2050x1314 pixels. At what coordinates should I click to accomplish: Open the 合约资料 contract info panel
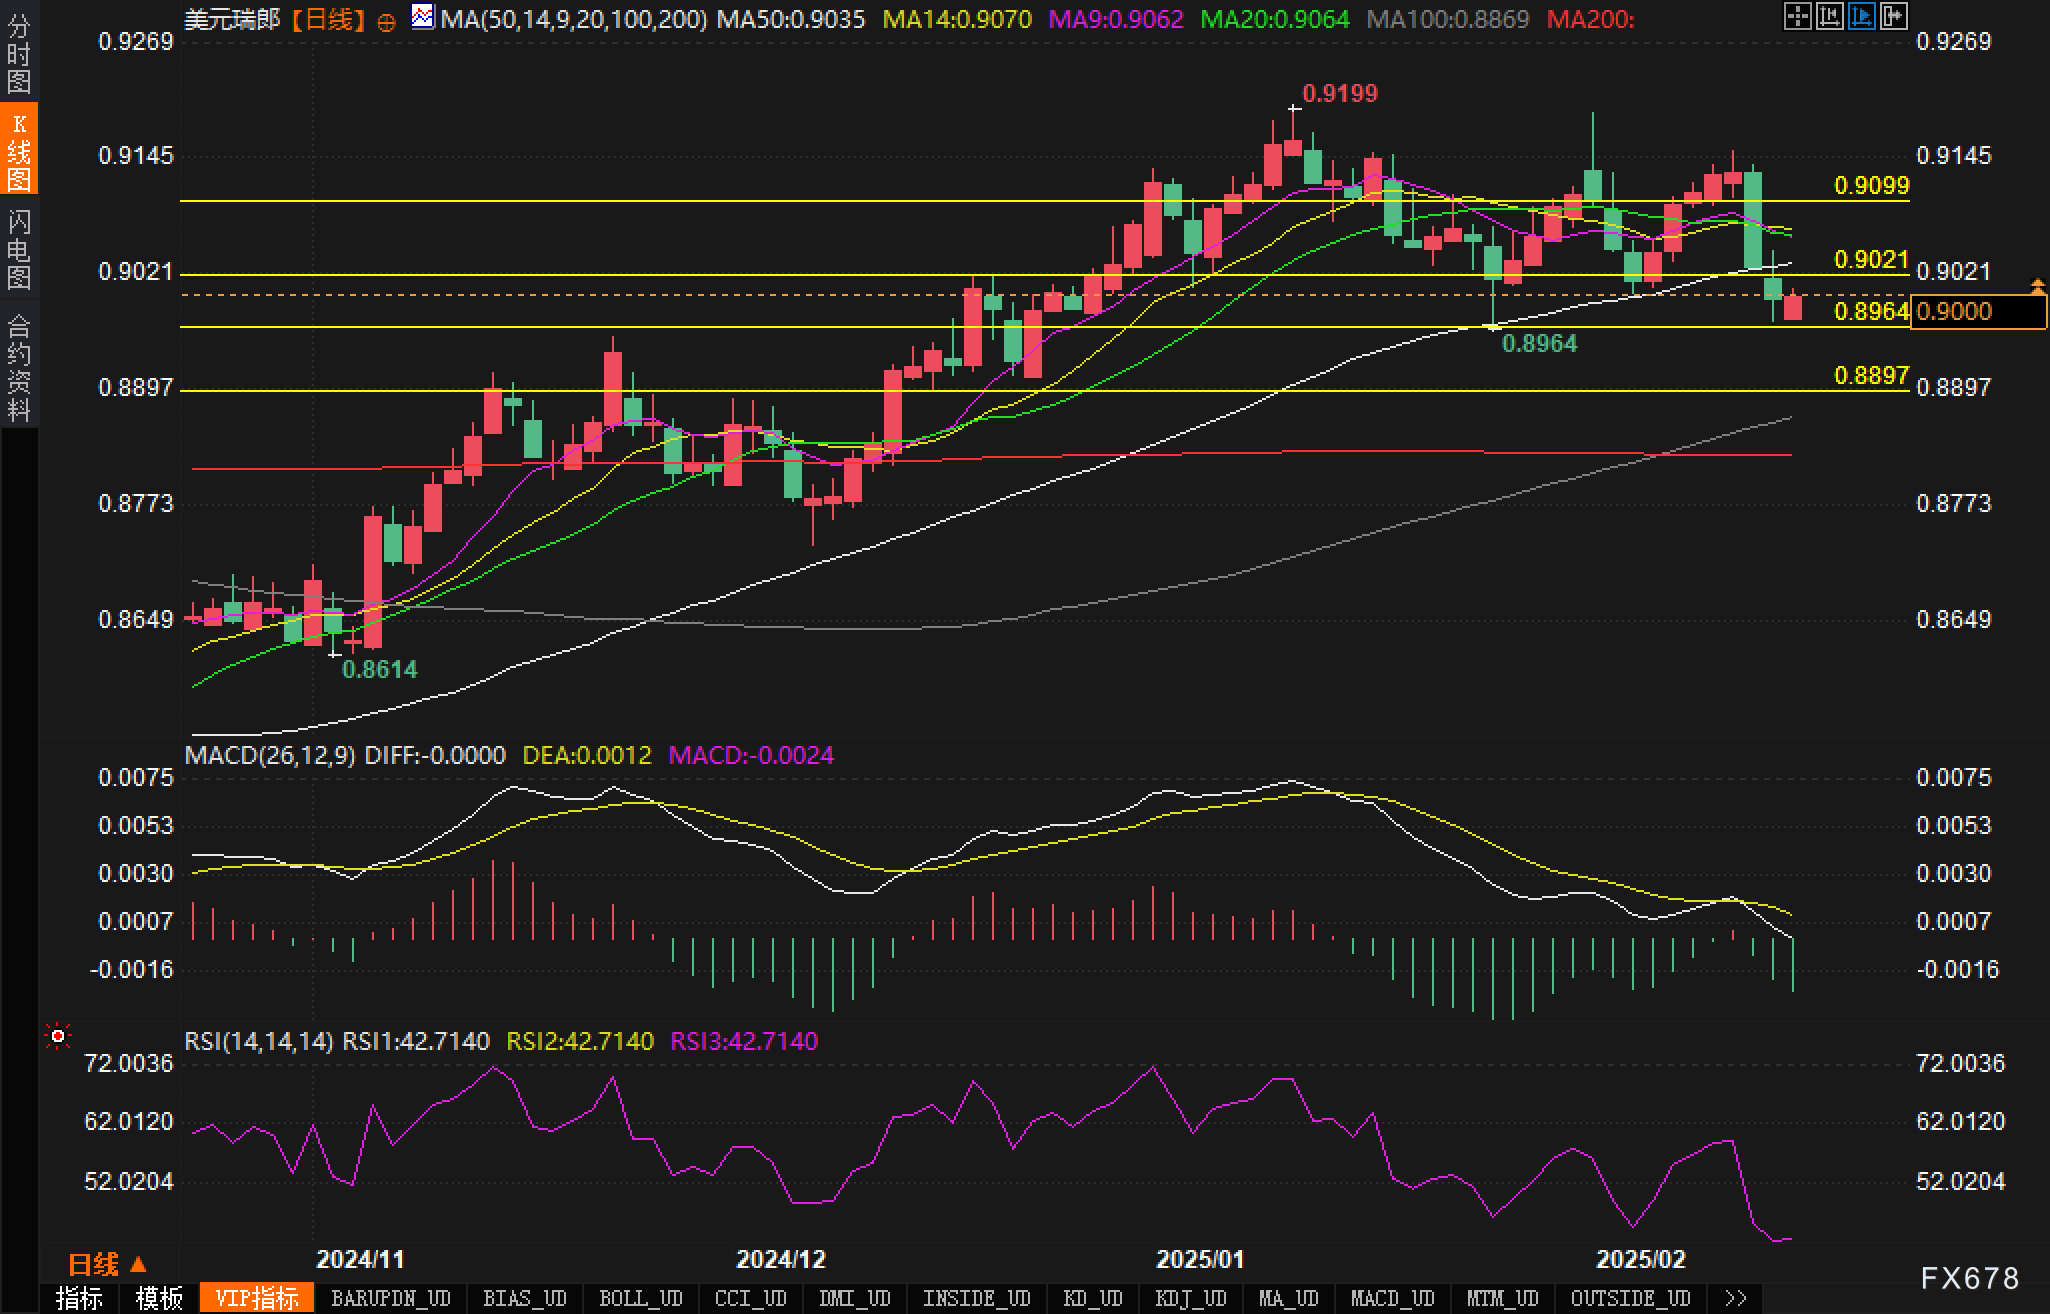pos(19,366)
